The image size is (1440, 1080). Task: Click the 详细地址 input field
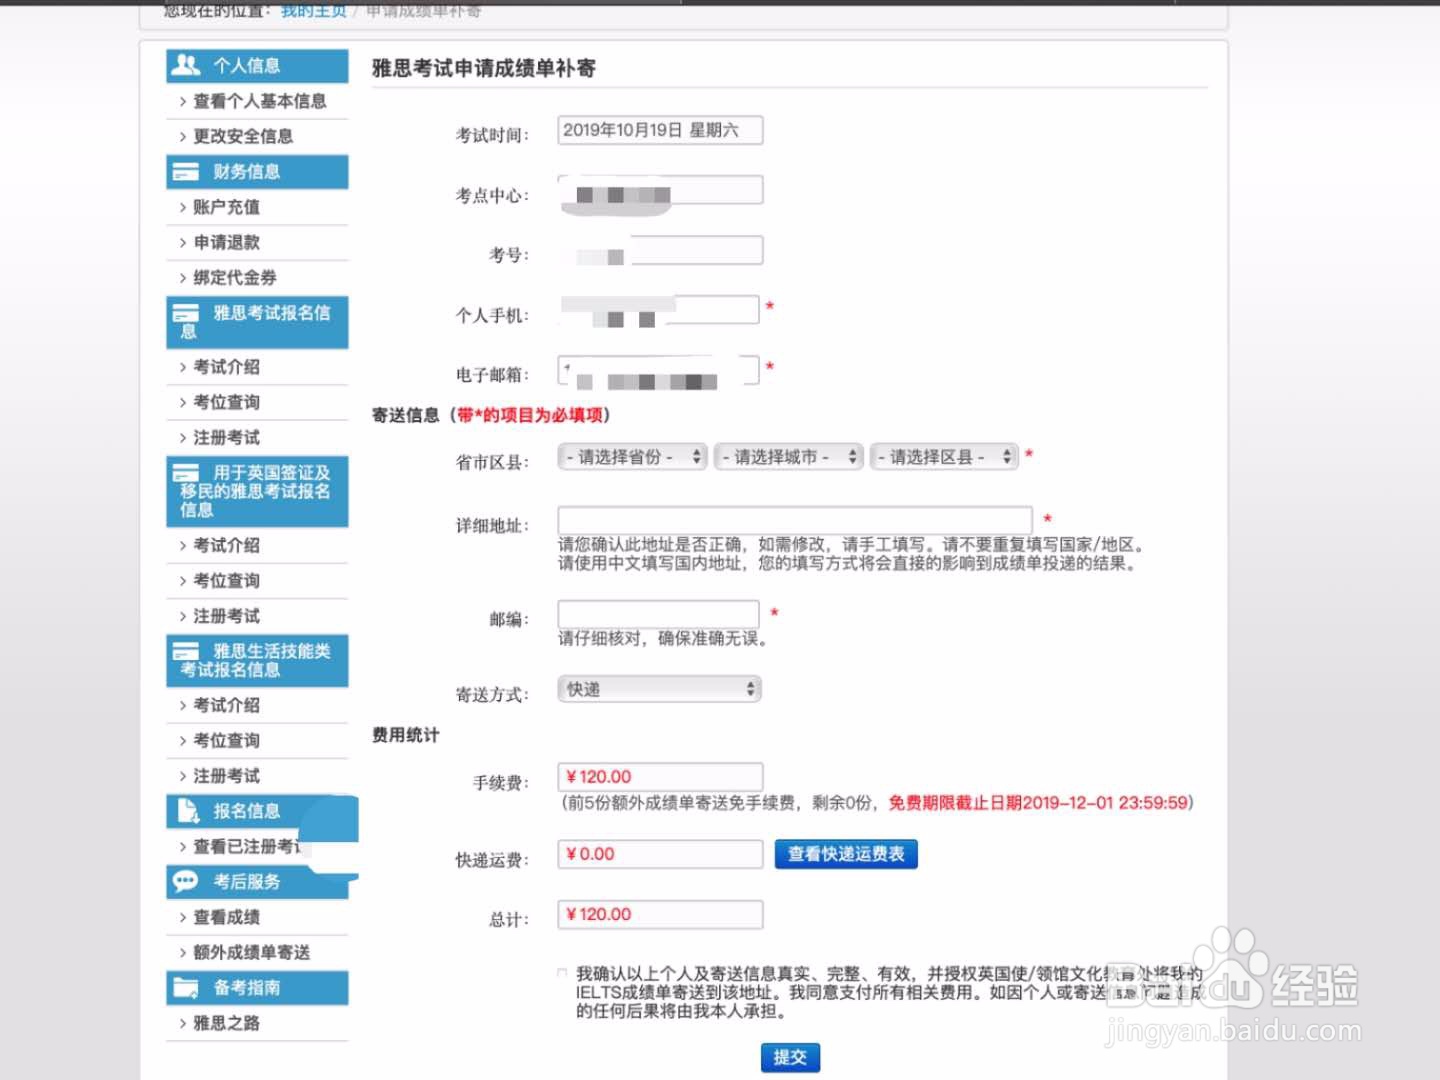[x=795, y=520]
